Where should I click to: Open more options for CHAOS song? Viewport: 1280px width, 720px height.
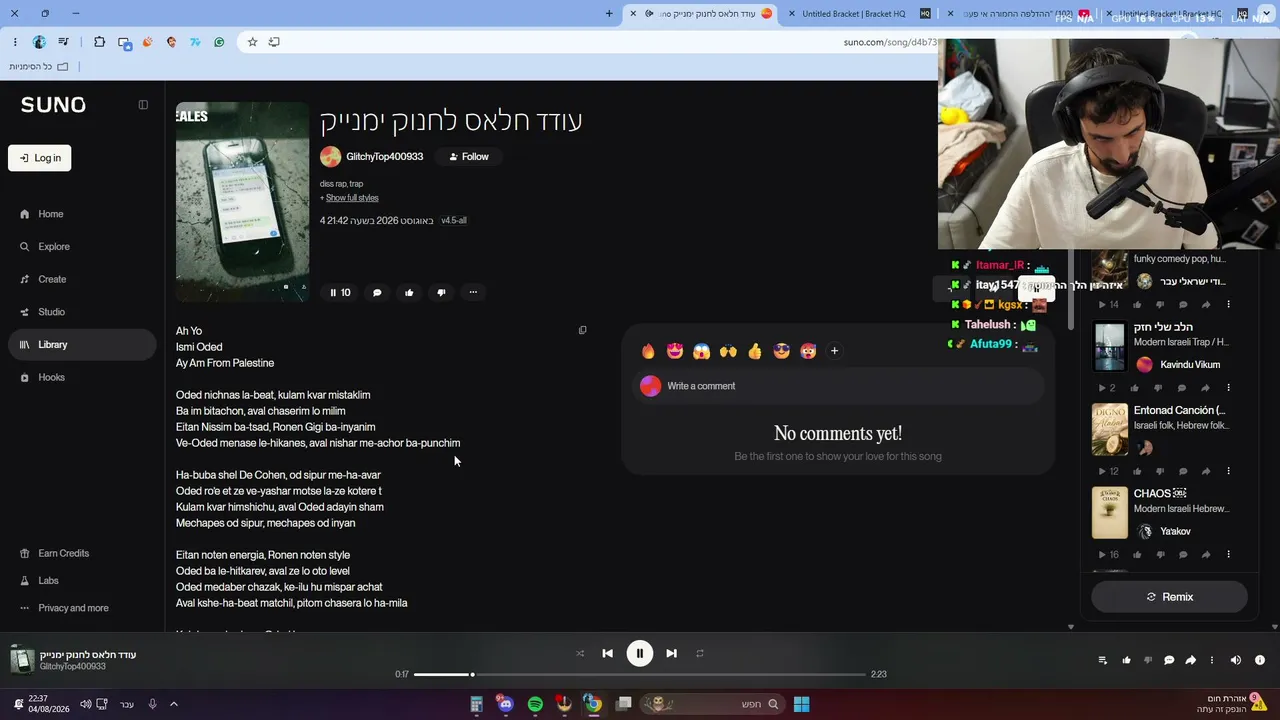(1229, 555)
